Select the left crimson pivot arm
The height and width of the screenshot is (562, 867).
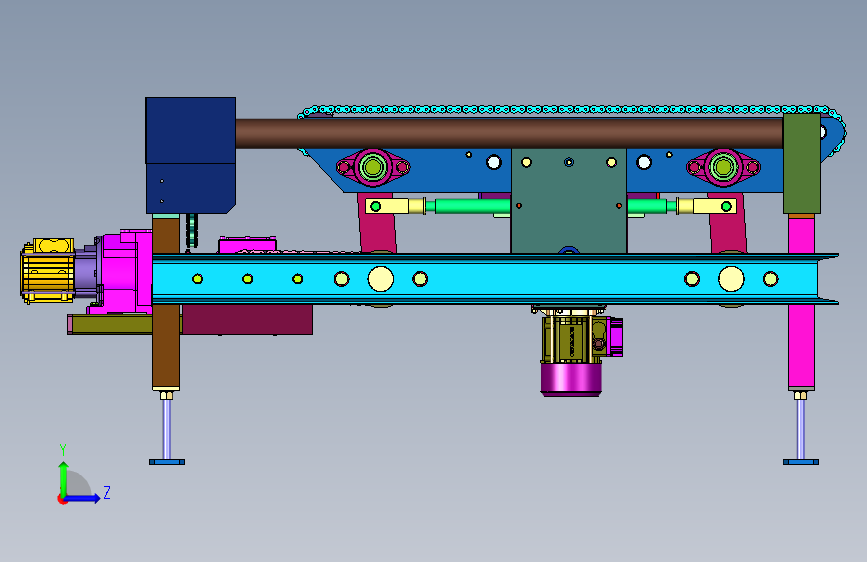click(377, 232)
